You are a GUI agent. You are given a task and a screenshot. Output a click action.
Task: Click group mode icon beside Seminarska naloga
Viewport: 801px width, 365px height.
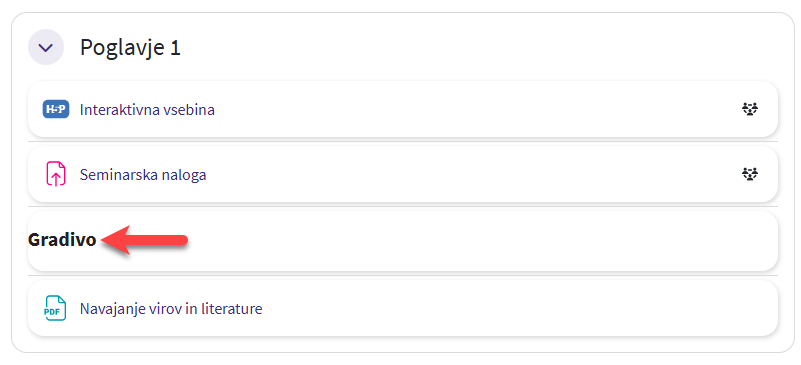(750, 174)
